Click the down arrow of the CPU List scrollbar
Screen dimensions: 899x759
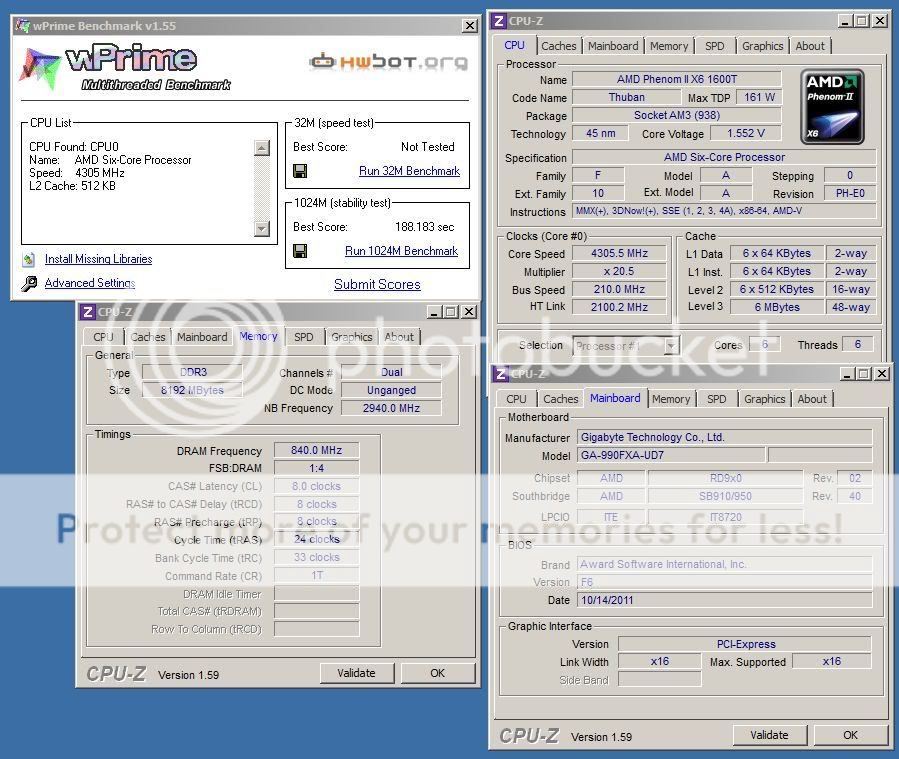[x=261, y=229]
